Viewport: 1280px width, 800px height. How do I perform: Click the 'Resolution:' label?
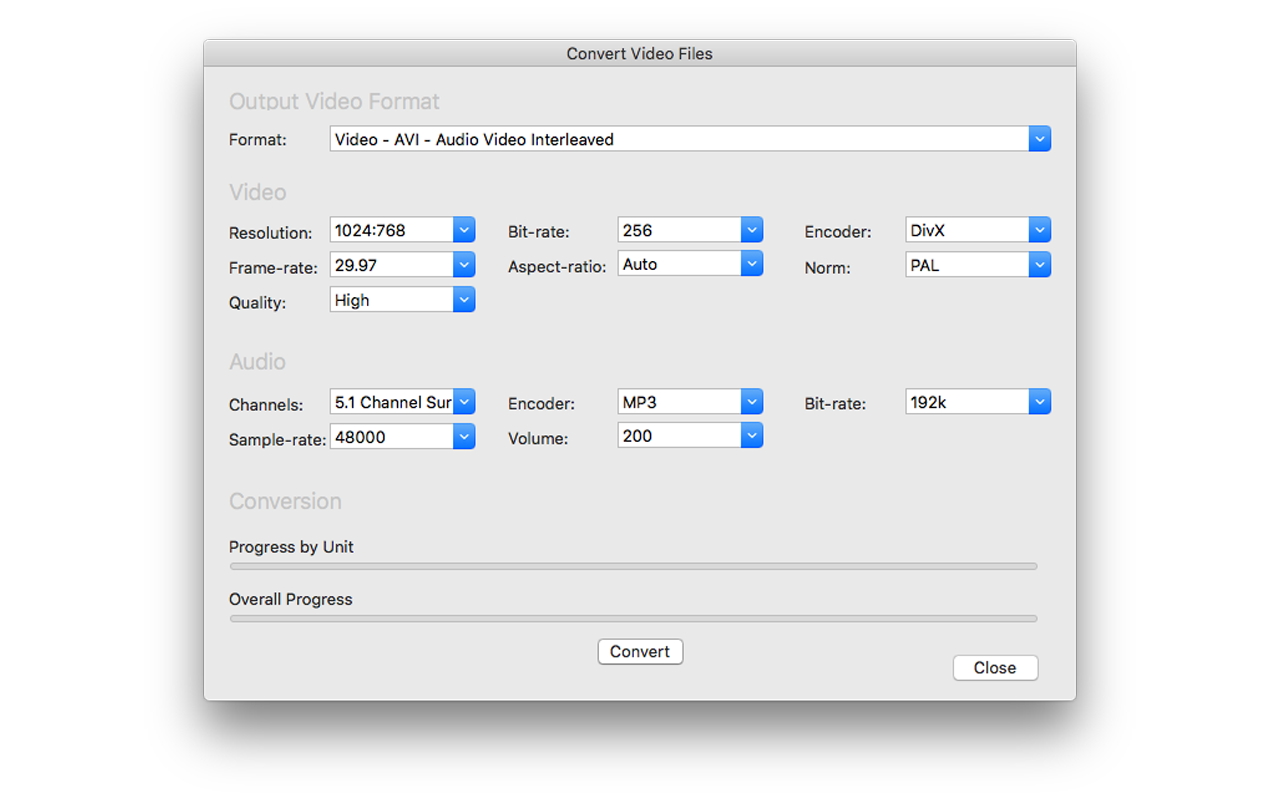click(271, 233)
